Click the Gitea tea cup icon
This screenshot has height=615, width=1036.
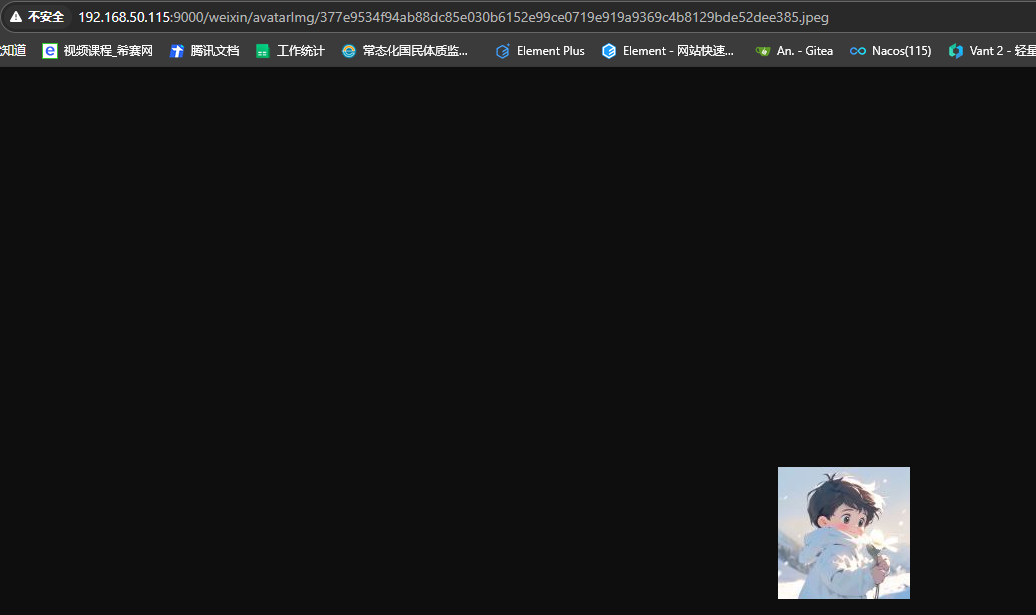click(762, 51)
